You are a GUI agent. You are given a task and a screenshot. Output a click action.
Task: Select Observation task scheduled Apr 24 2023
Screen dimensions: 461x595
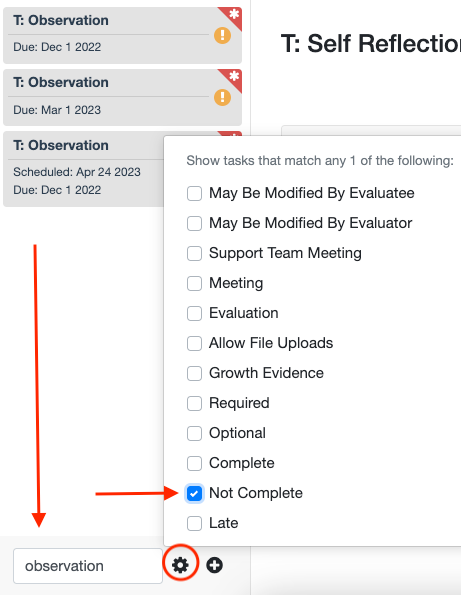coord(83,169)
